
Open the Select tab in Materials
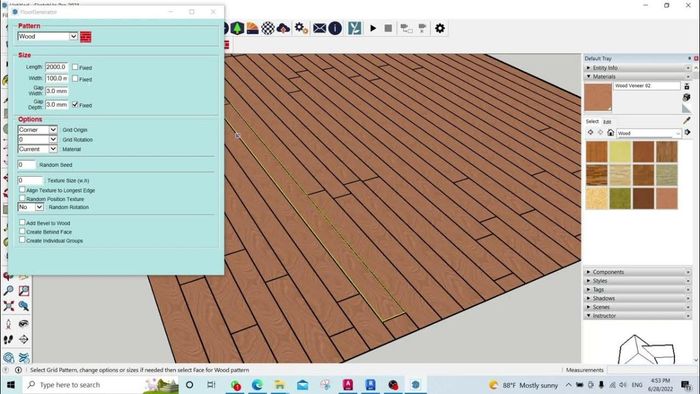592,121
